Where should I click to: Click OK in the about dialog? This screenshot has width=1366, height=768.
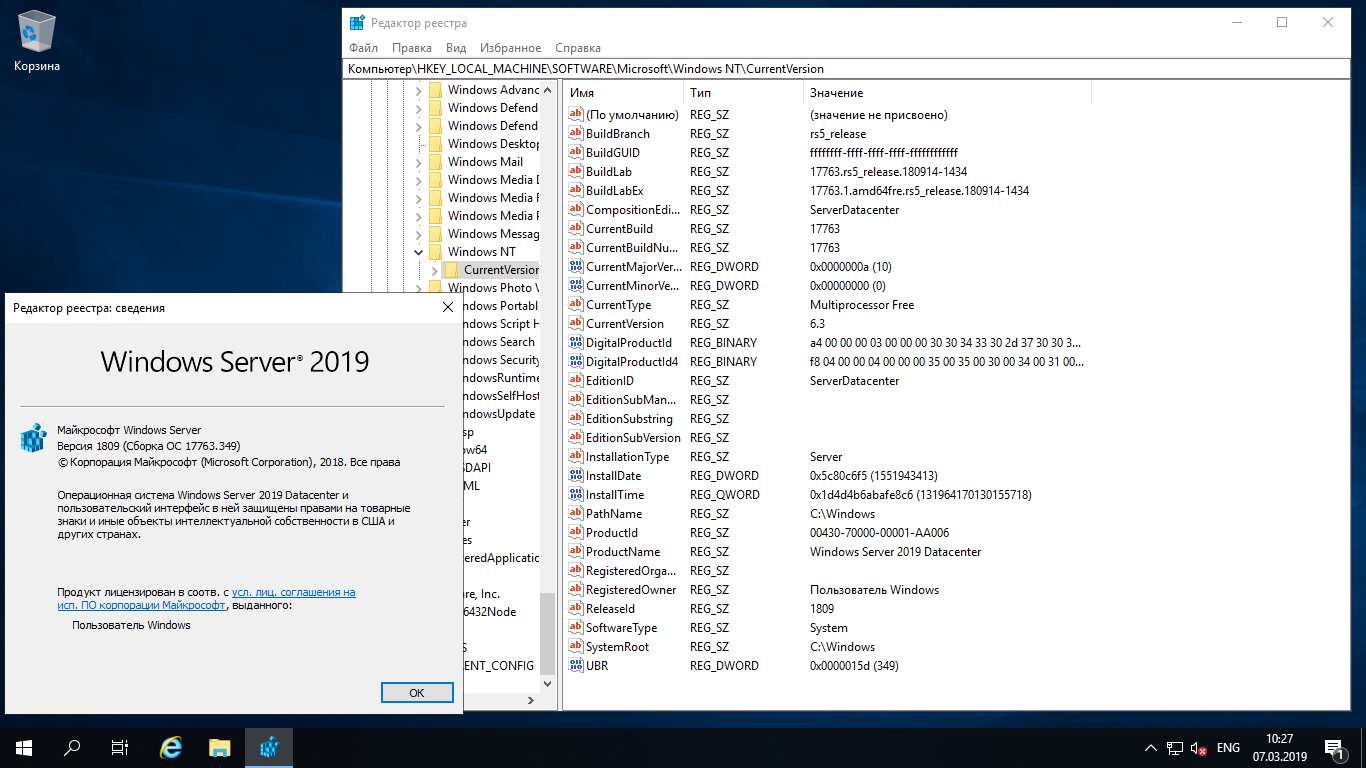pyautogui.click(x=417, y=692)
